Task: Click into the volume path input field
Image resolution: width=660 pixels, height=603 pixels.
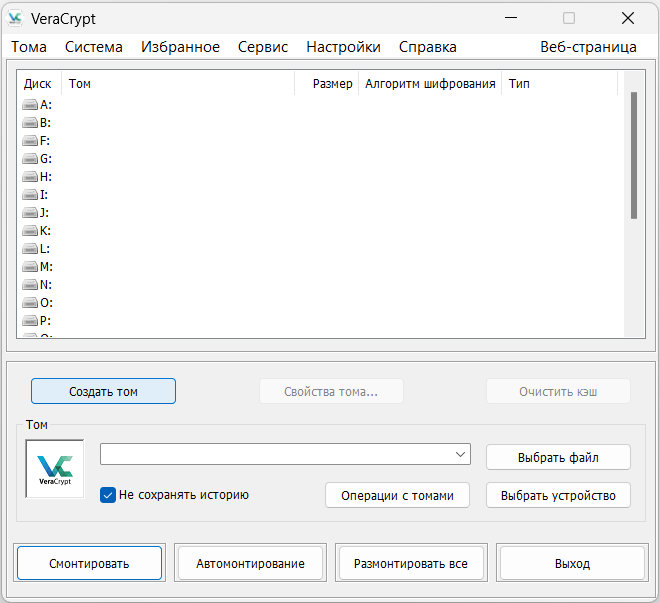Action: [285, 454]
